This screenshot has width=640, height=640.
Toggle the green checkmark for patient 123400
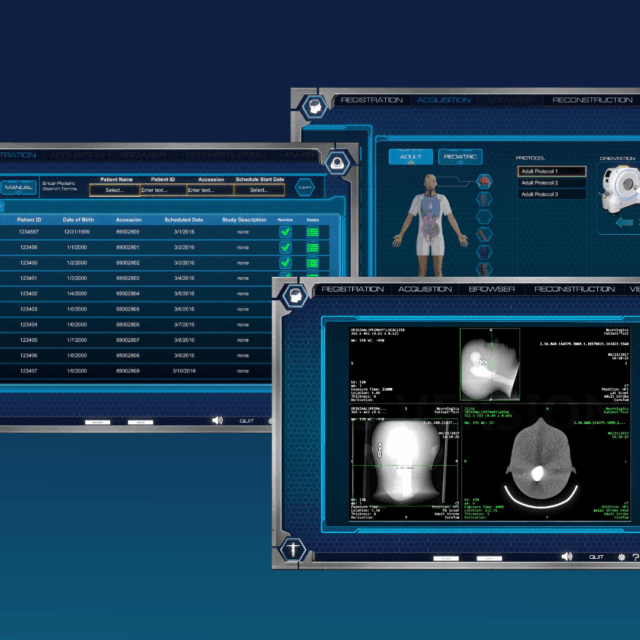pyautogui.click(x=285, y=262)
